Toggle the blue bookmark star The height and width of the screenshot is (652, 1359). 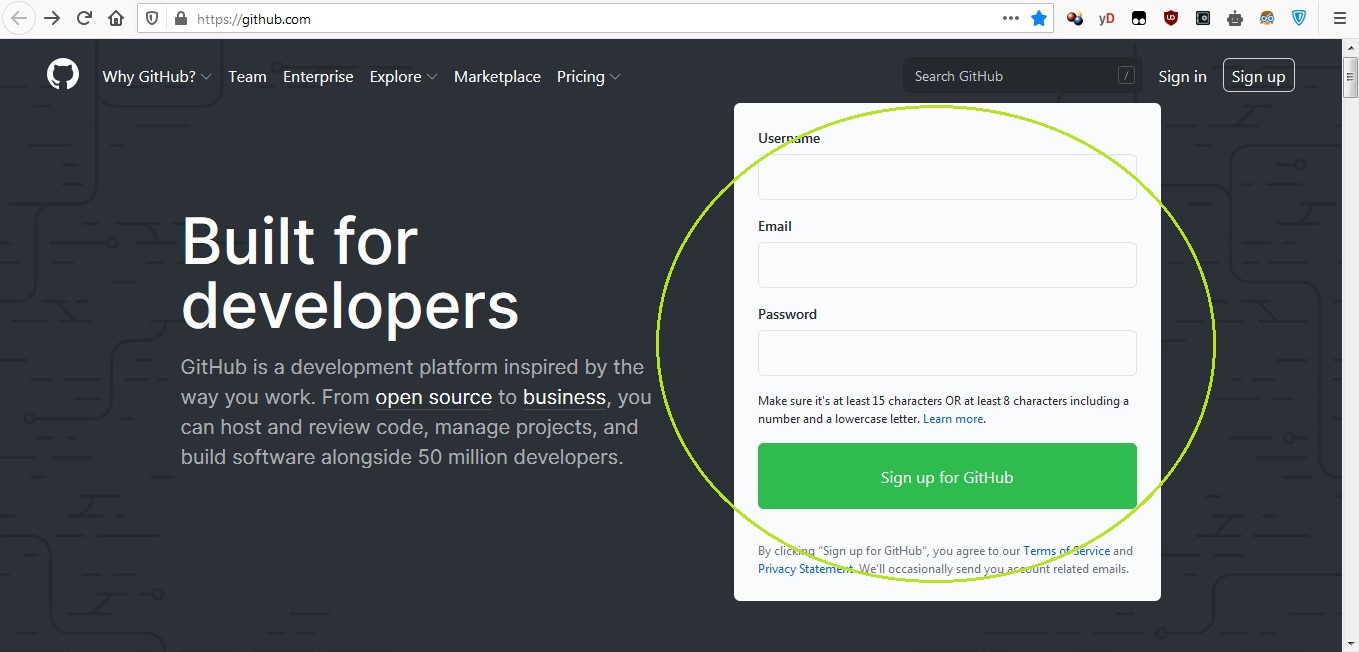coord(1039,18)
